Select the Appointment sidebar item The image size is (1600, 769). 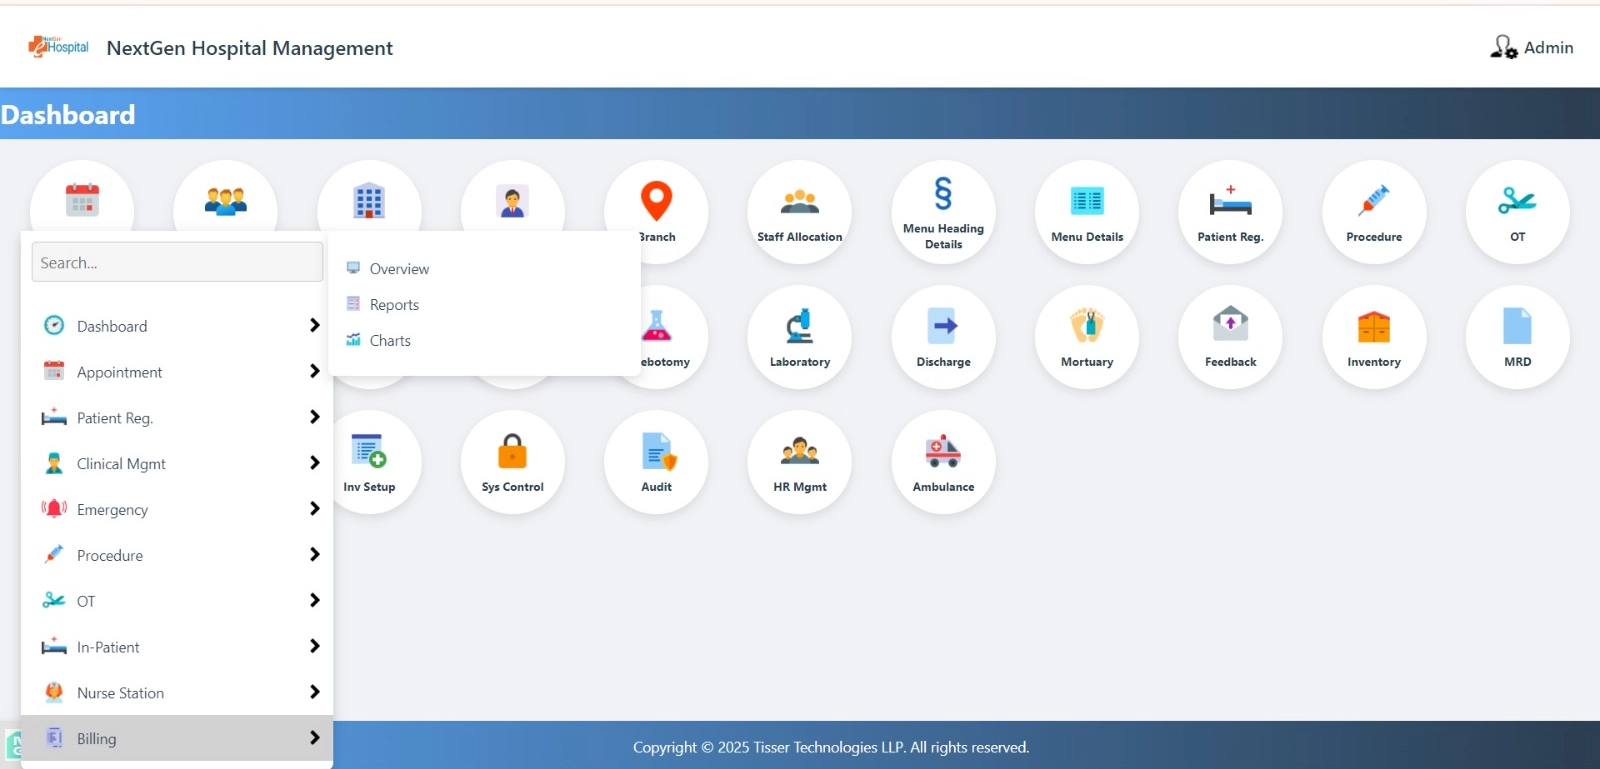pos(177,372)
